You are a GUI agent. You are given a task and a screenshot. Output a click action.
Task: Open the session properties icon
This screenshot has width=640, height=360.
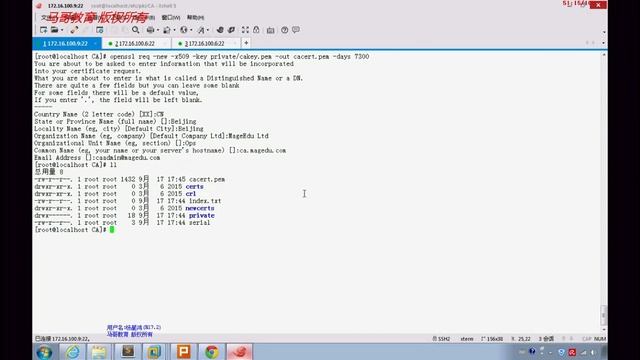coord(100,30)
